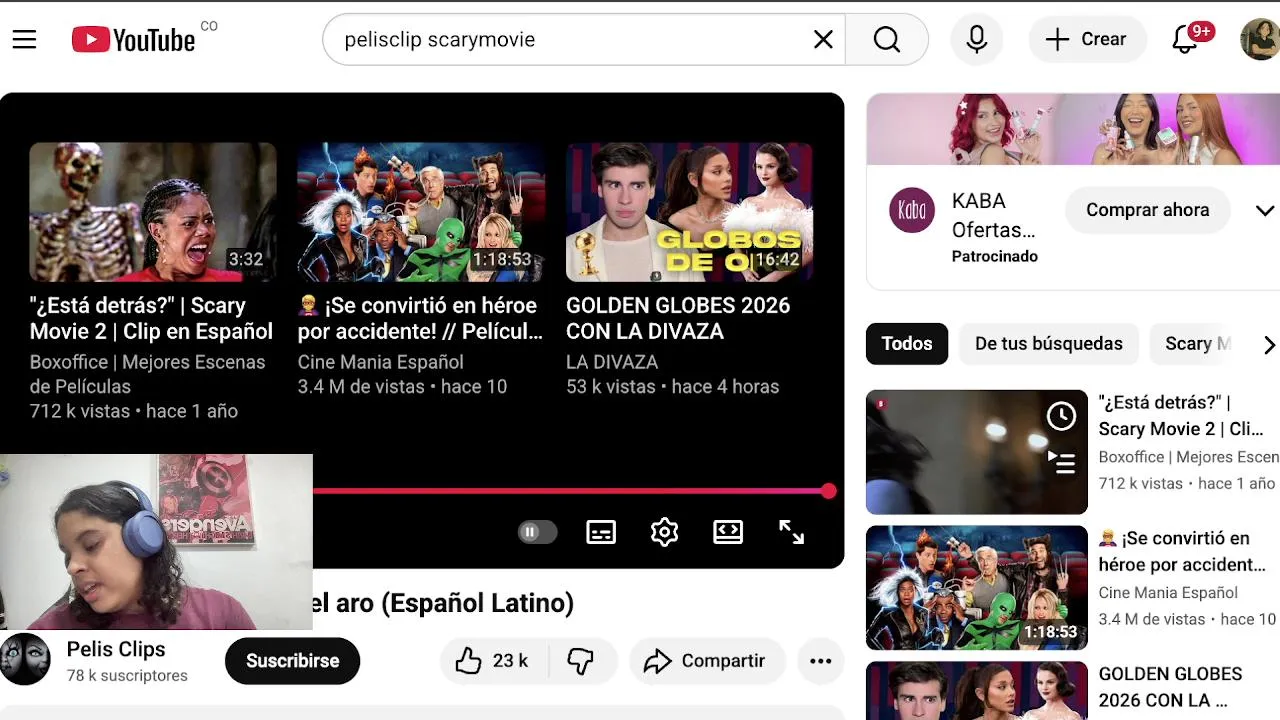Click sidebar title GOLDEN GLOBES 2026 CON LA
Image resolution: width=1280 pixels, height=720 pixels.
click(1170, 687)
